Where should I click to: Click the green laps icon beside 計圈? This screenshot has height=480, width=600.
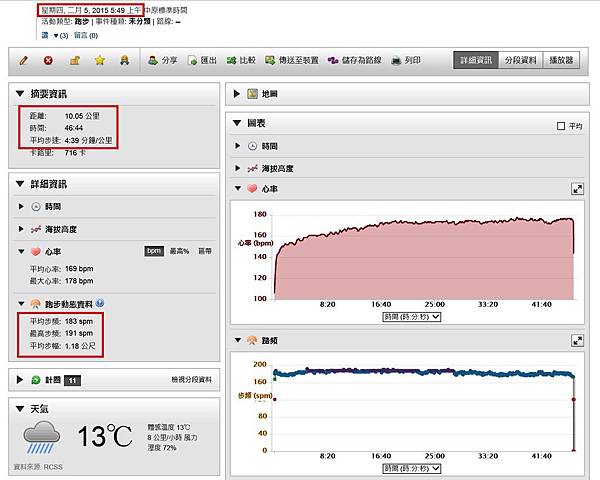pyautogui.click(x=36, y=380)
